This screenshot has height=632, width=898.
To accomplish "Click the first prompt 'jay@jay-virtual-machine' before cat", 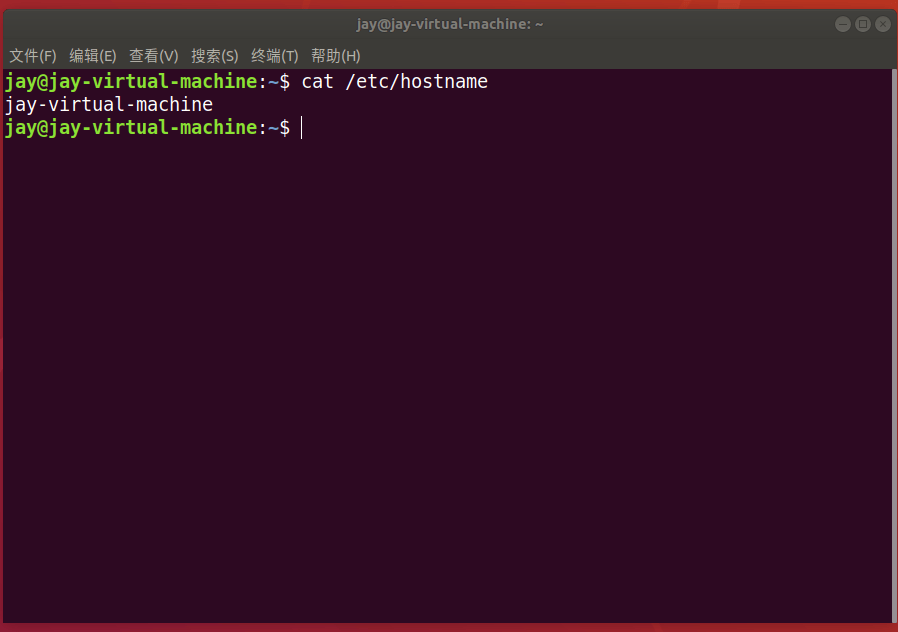I will (x=131, y=82).
